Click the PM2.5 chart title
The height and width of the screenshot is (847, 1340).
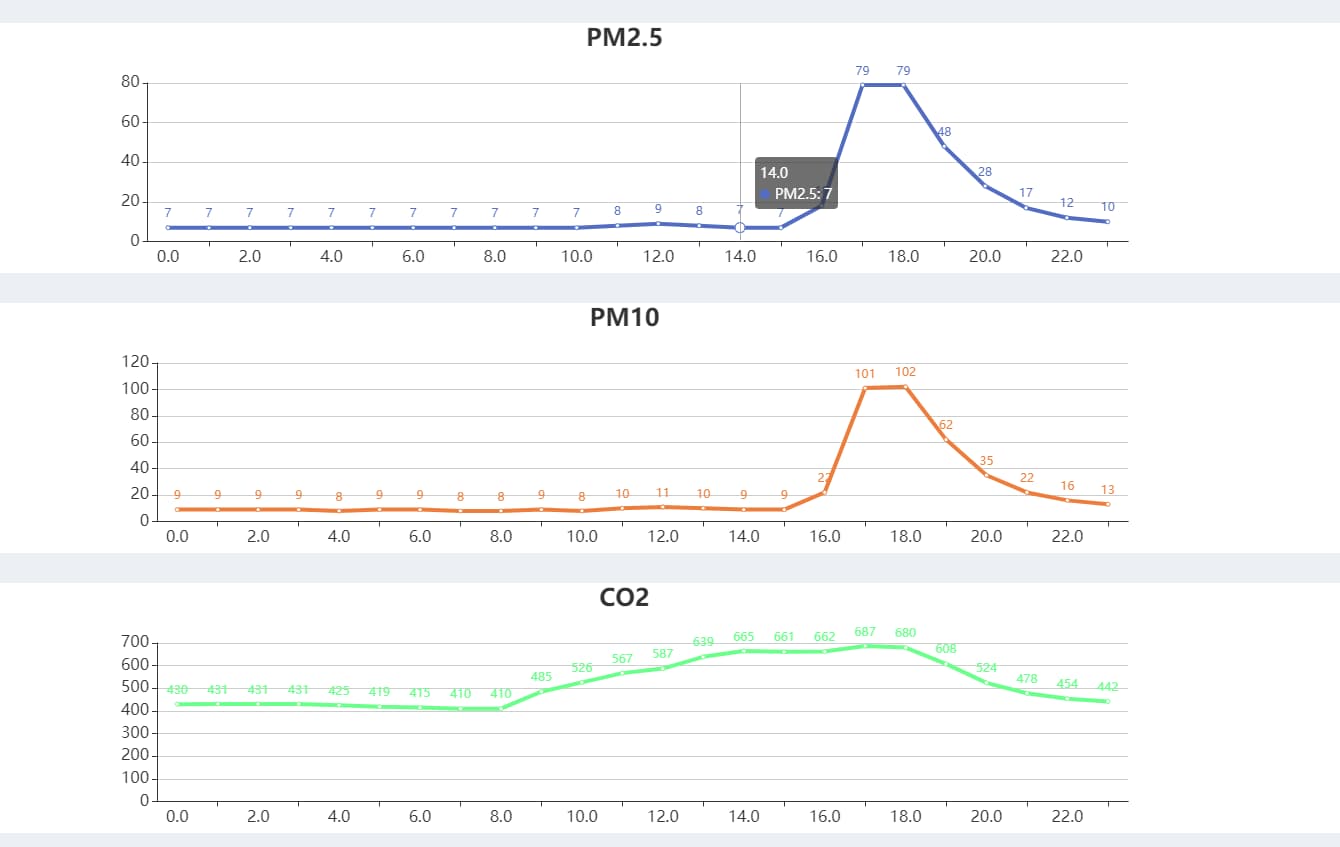pos(624,38)
